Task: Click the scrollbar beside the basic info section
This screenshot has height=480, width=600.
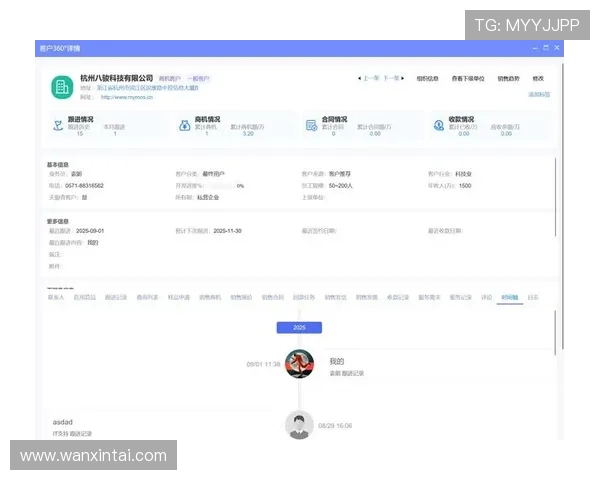Action: pyautogui.click(x=555, y=197)
